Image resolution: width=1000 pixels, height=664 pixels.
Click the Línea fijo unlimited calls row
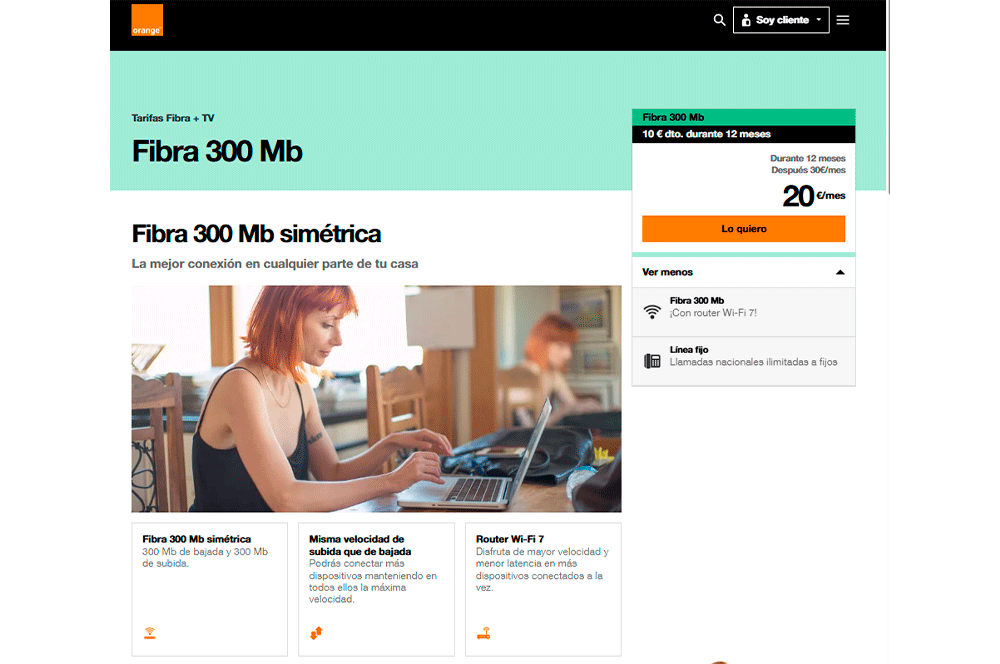(743, 357)
